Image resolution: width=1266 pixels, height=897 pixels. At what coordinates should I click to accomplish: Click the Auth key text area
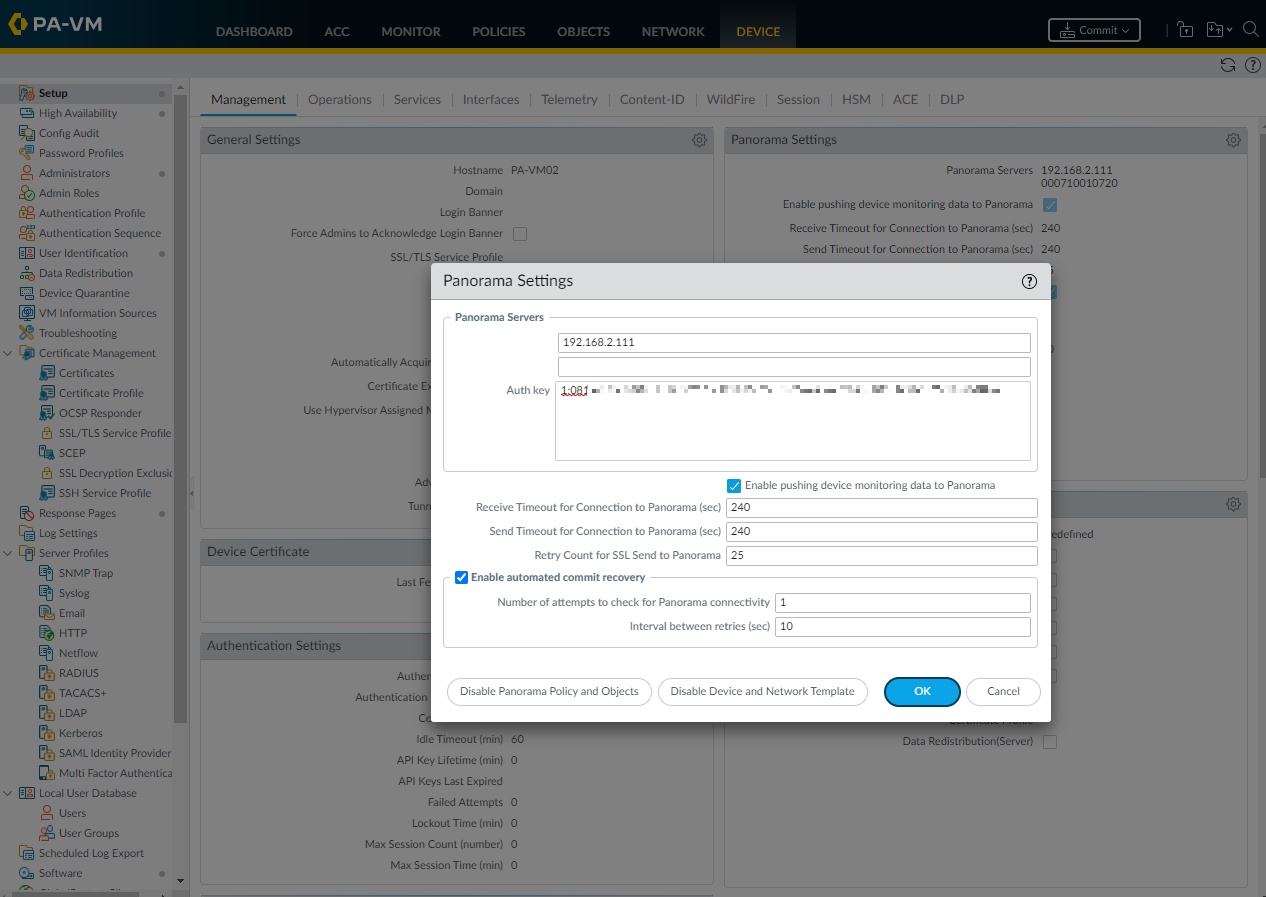(793, 421)
